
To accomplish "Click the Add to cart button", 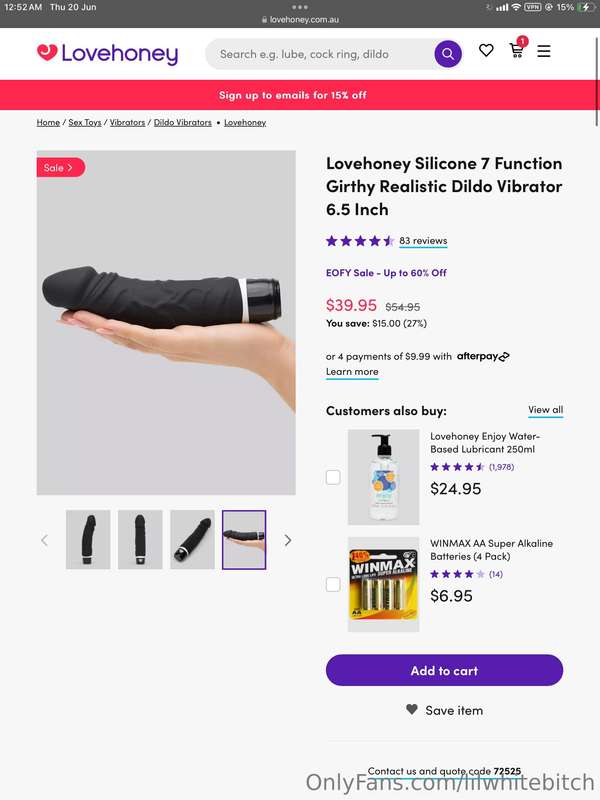I will [x=444, y=670].
